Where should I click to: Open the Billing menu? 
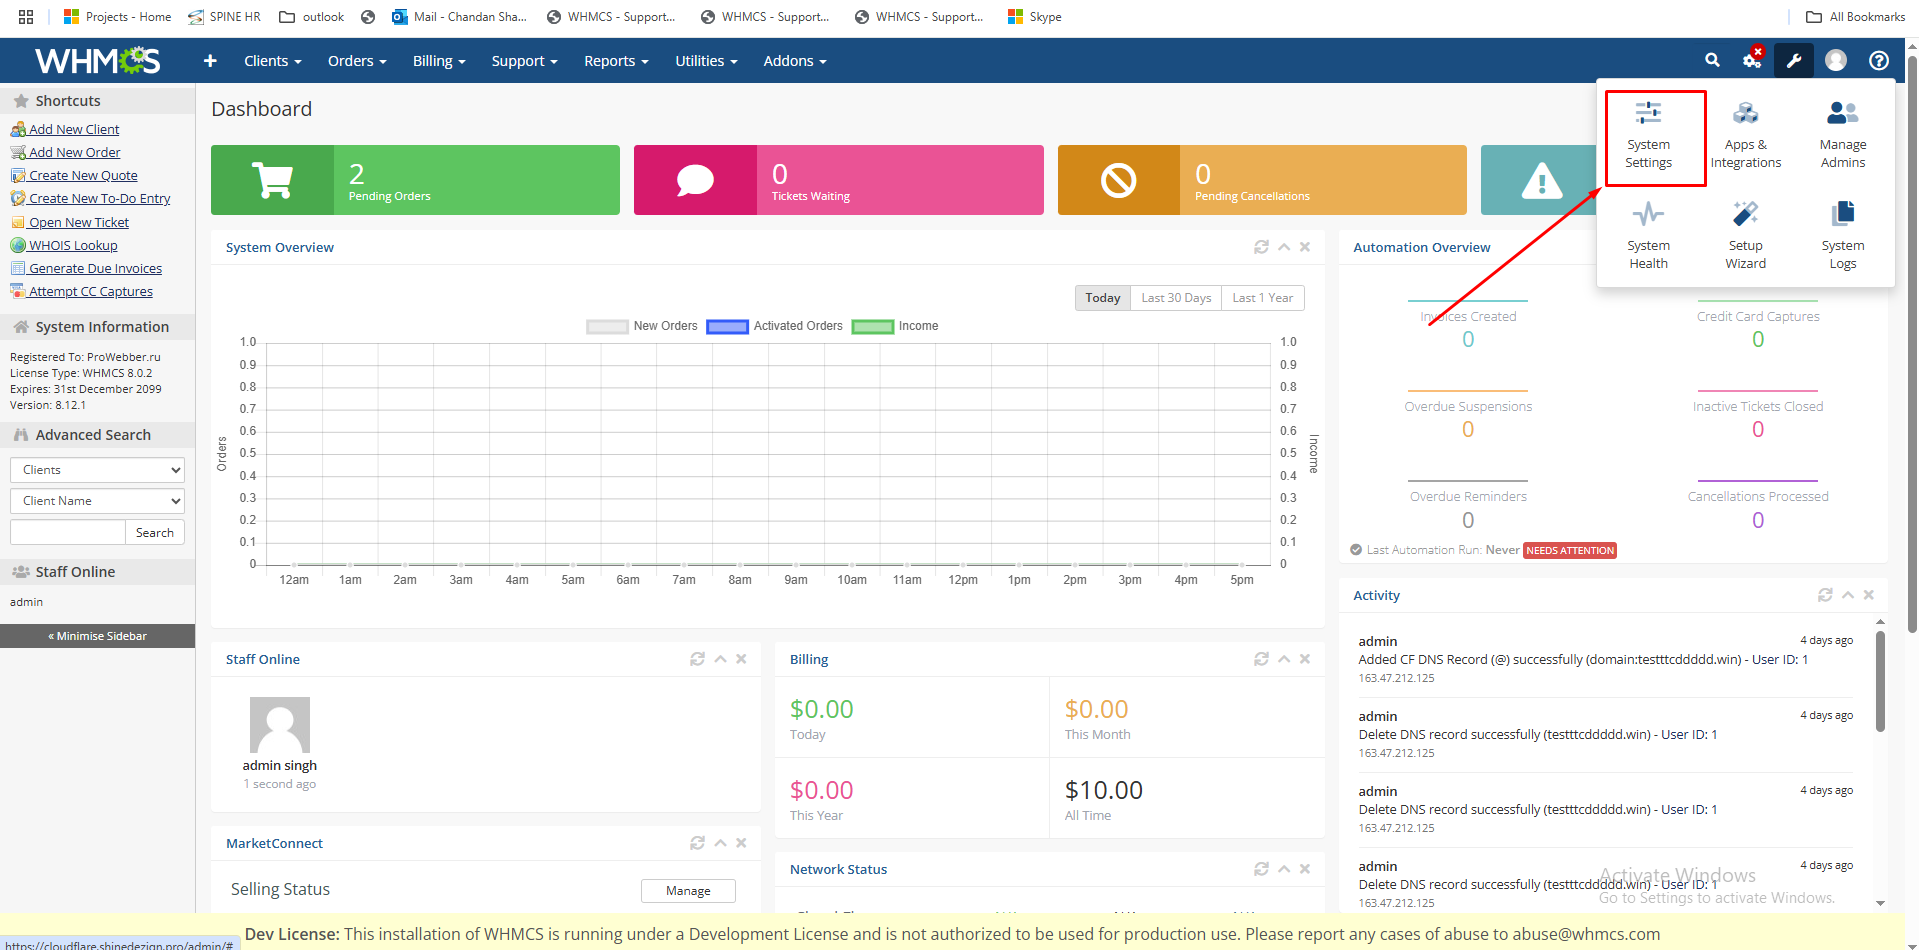438,61
